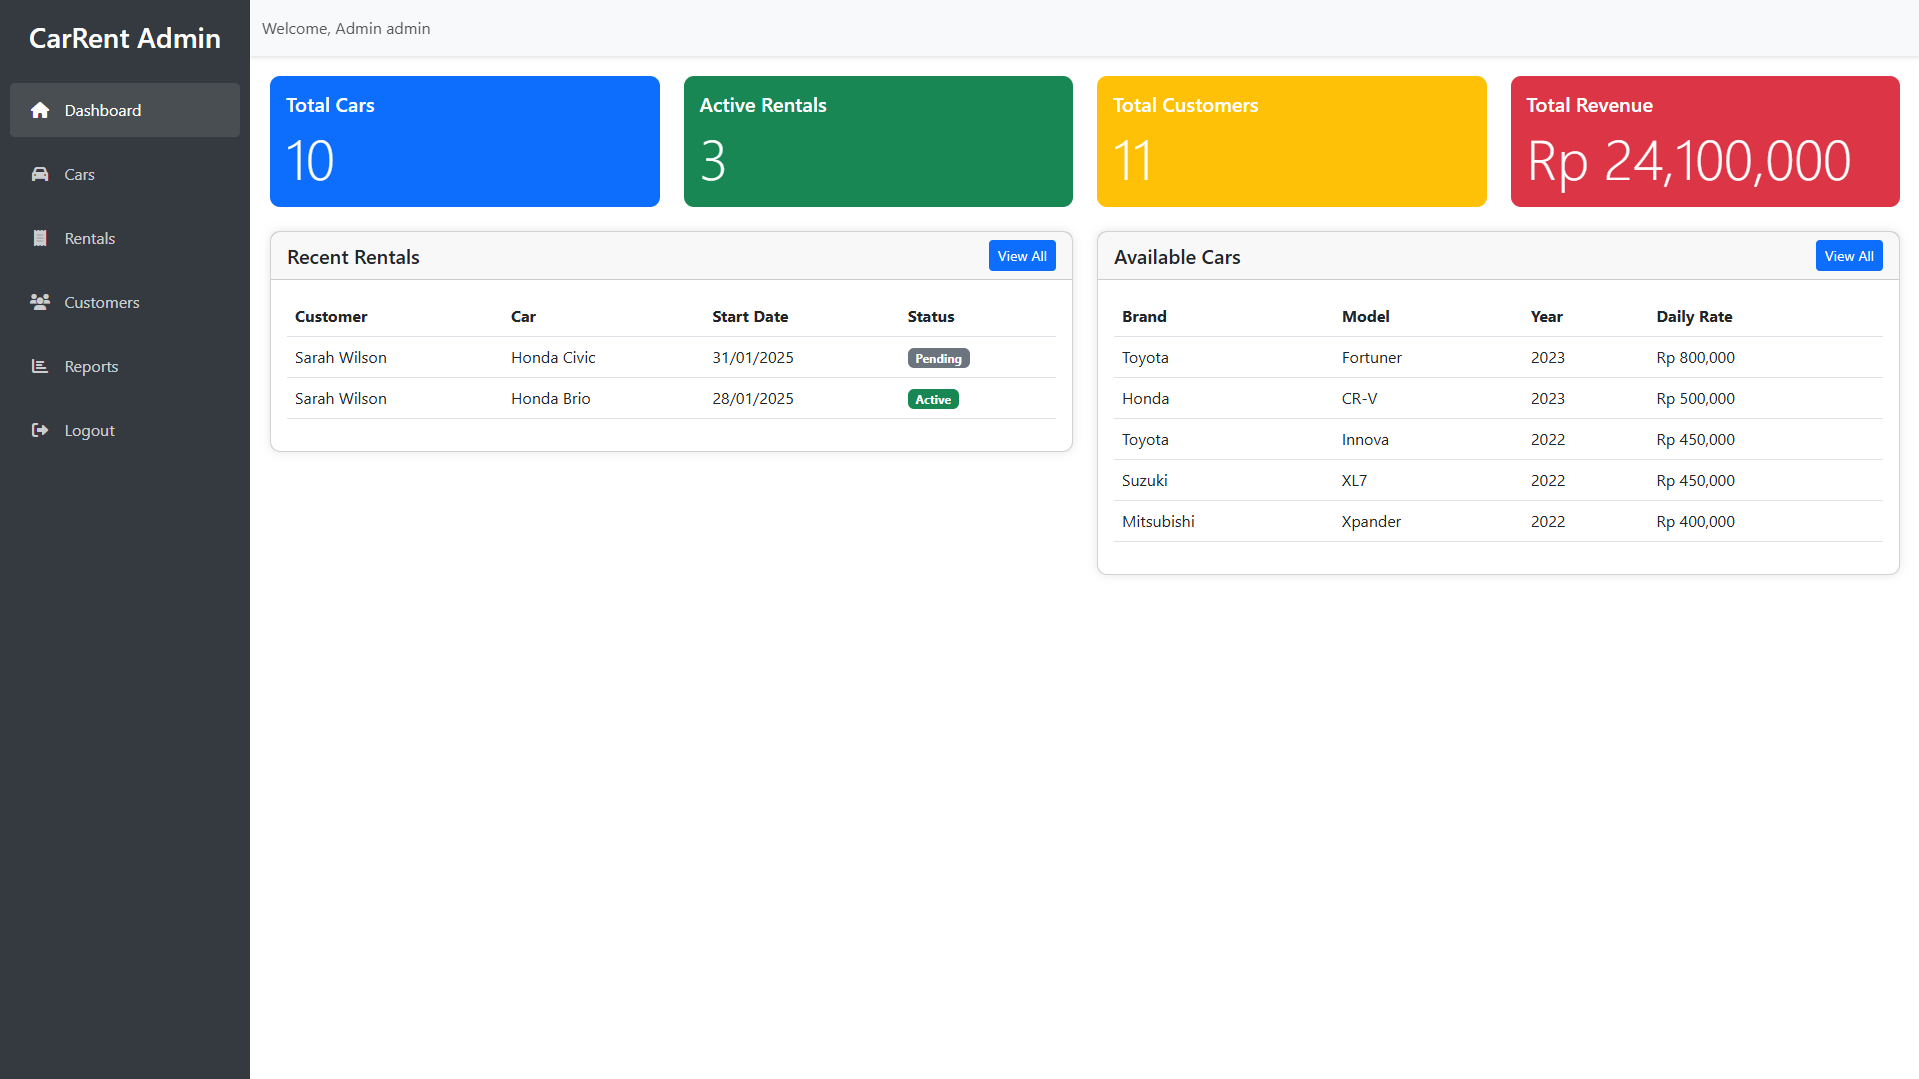Click Rp 450,000 in the XL7 row
Viewport: 1919px width, 1079px height.
pos(1695,480)
